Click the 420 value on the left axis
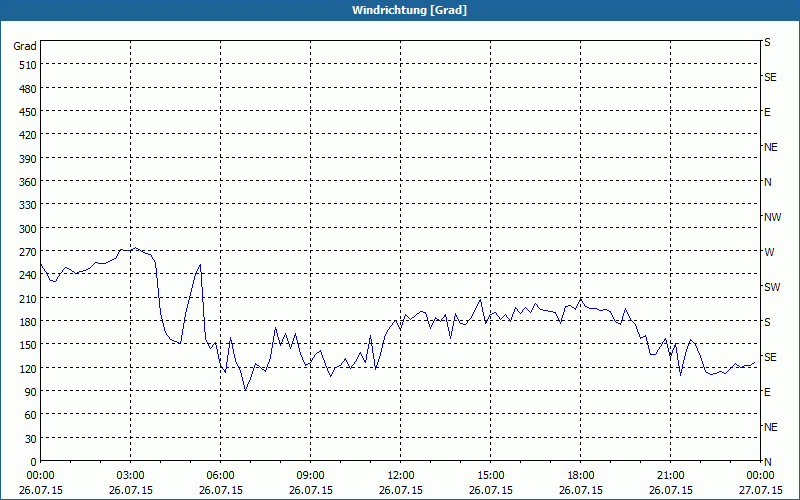 (28, 136)
